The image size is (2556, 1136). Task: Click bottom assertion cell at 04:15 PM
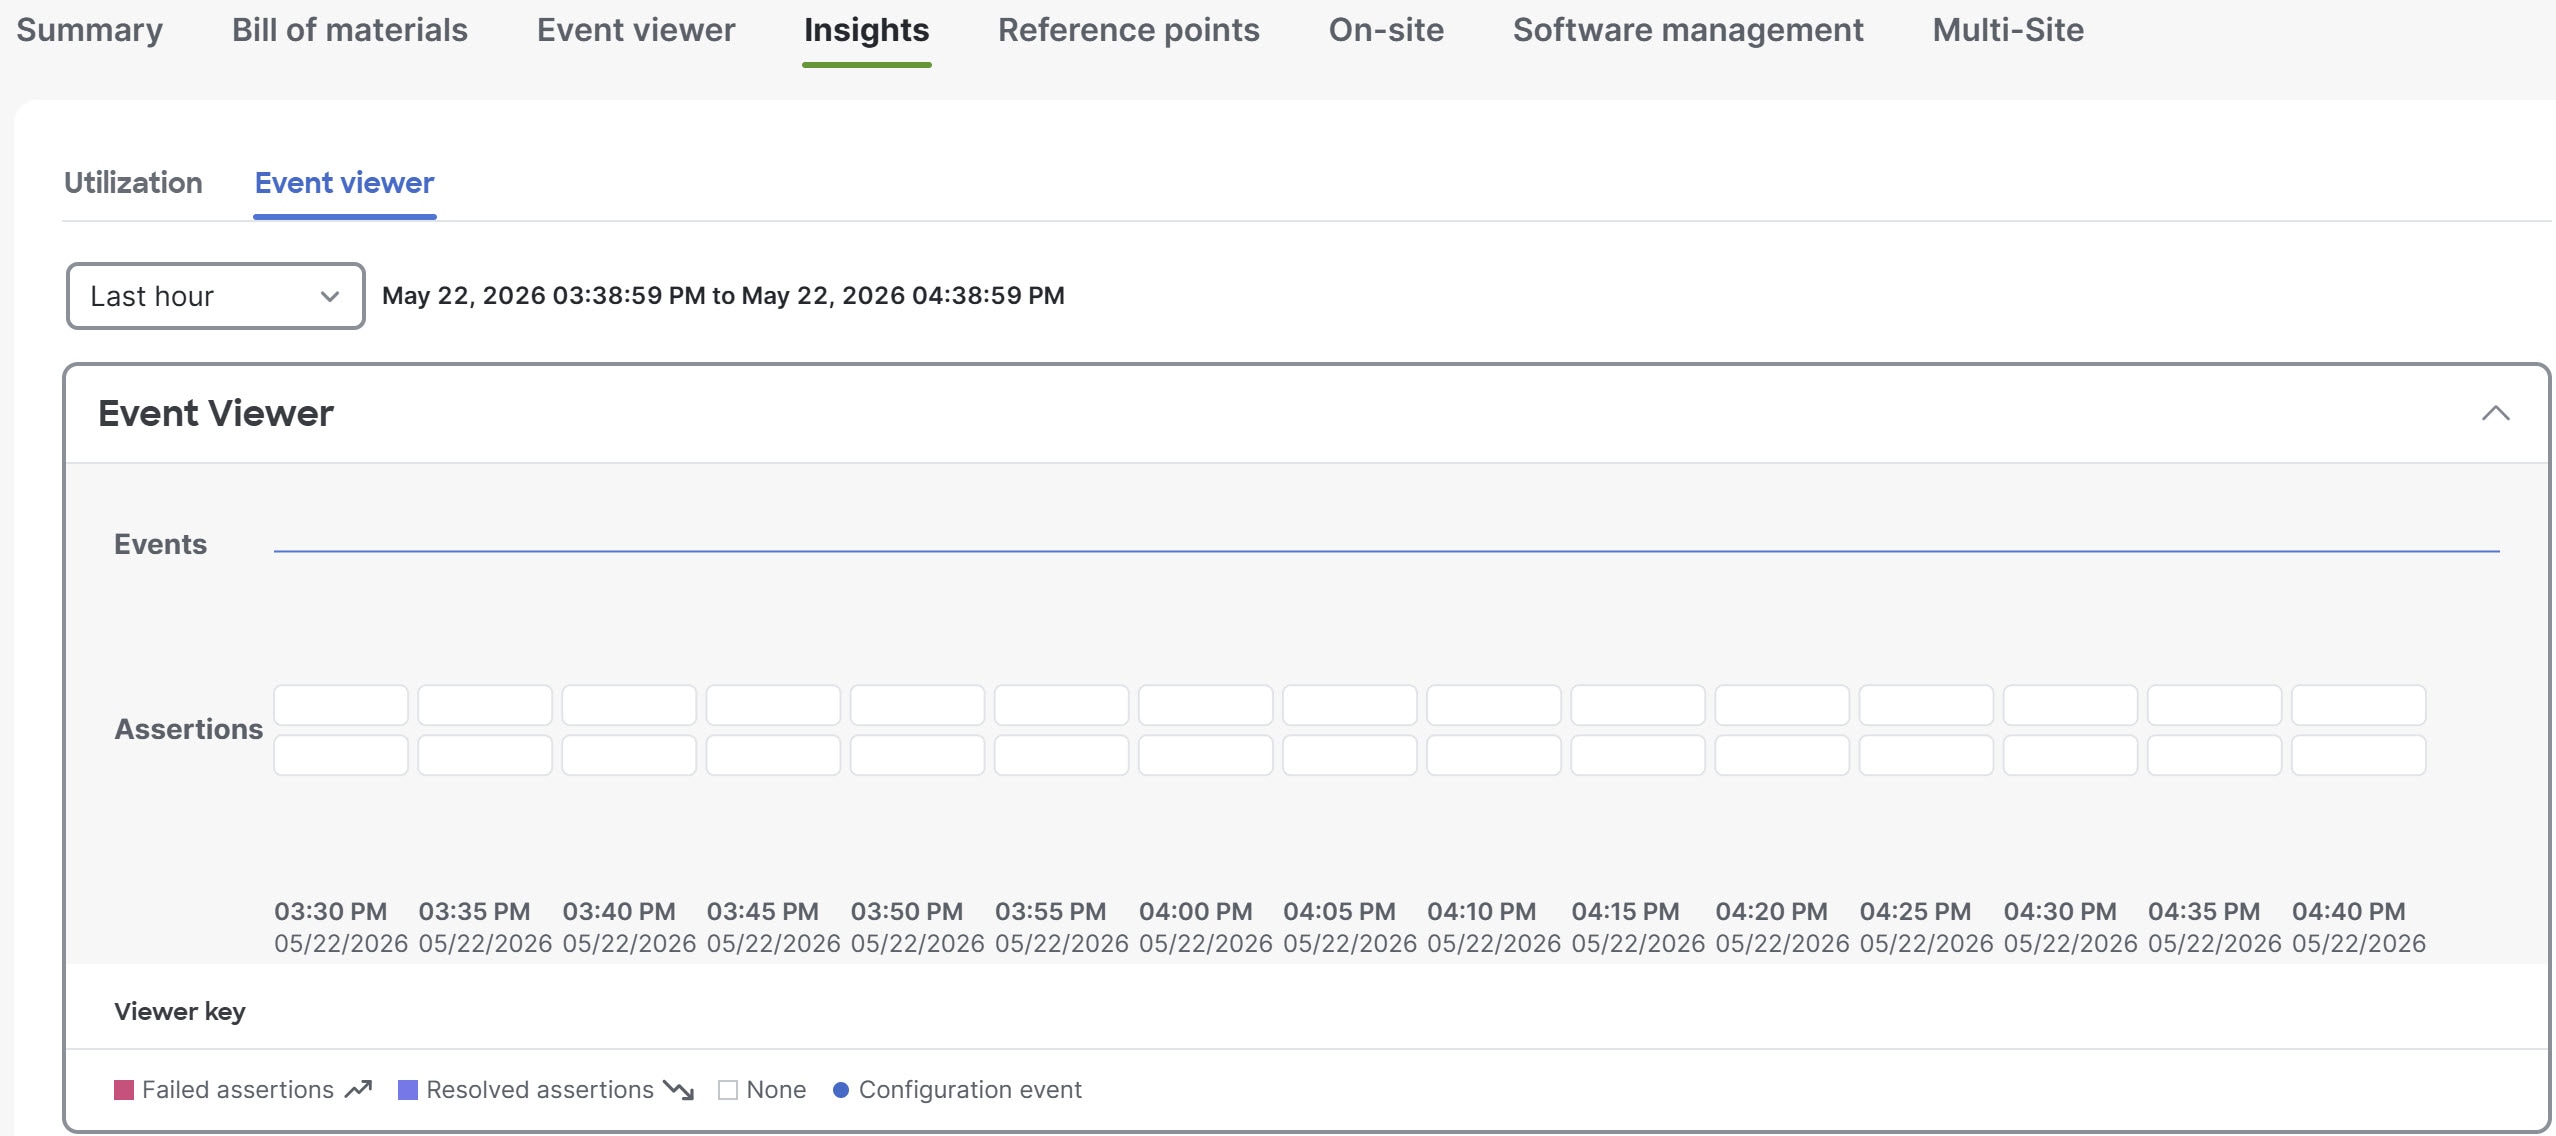(1638, 755)
